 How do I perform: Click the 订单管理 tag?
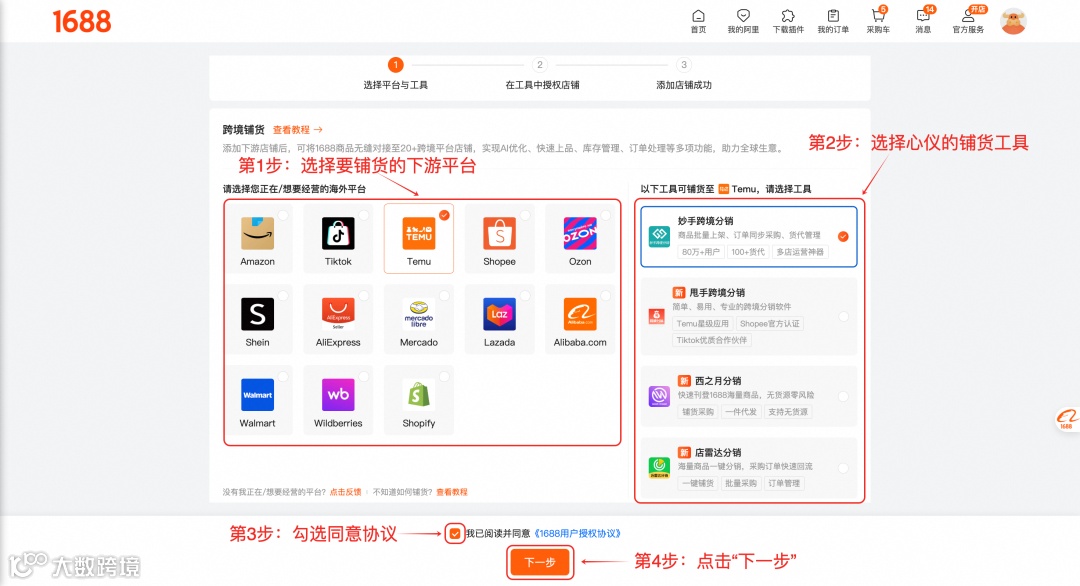coord(784,483)
